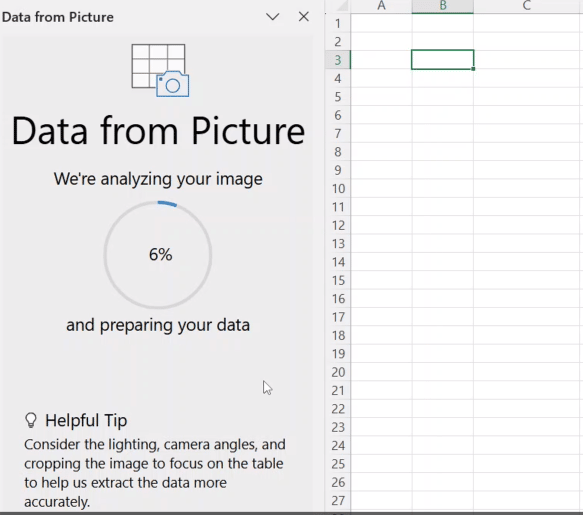This screenshot has height=515, width=583.
Task: Select row 11 header
Action: coord(338,207)
